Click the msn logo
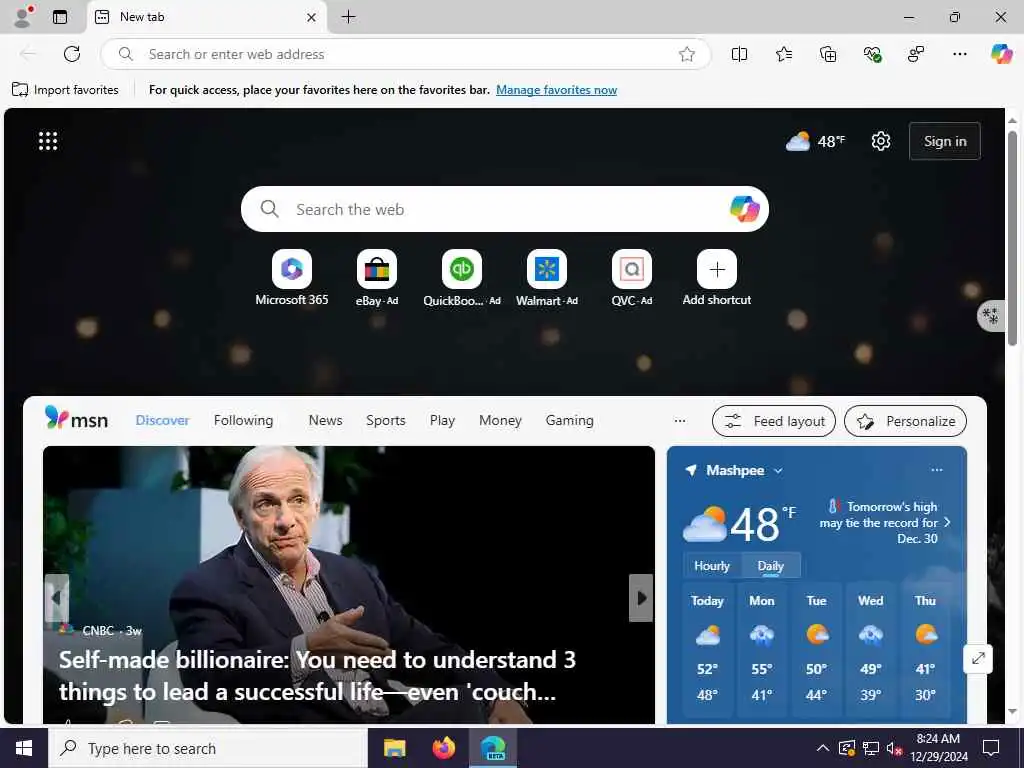Image resolution: width=1024 pixels, height=768 pixels. (76, 419)
